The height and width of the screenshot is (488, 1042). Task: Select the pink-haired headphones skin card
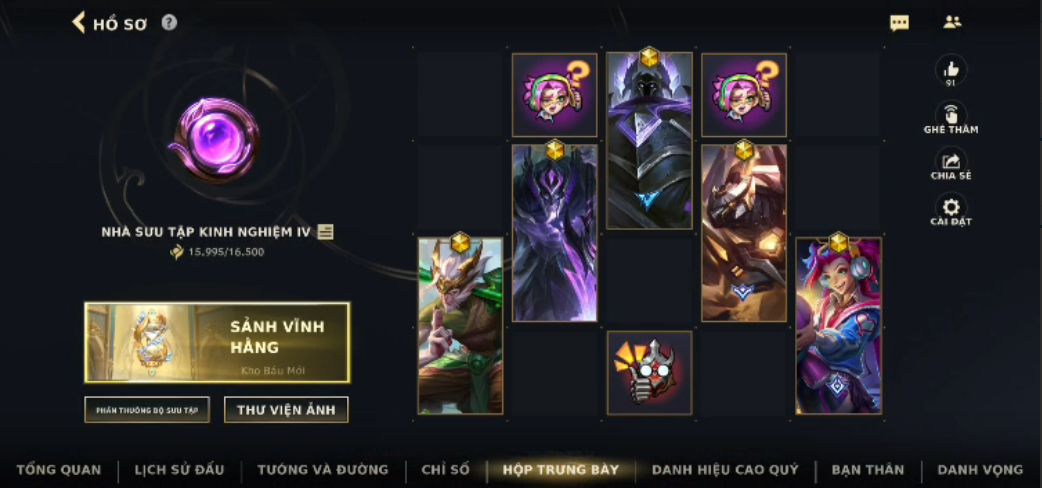[x=839, y=326]
